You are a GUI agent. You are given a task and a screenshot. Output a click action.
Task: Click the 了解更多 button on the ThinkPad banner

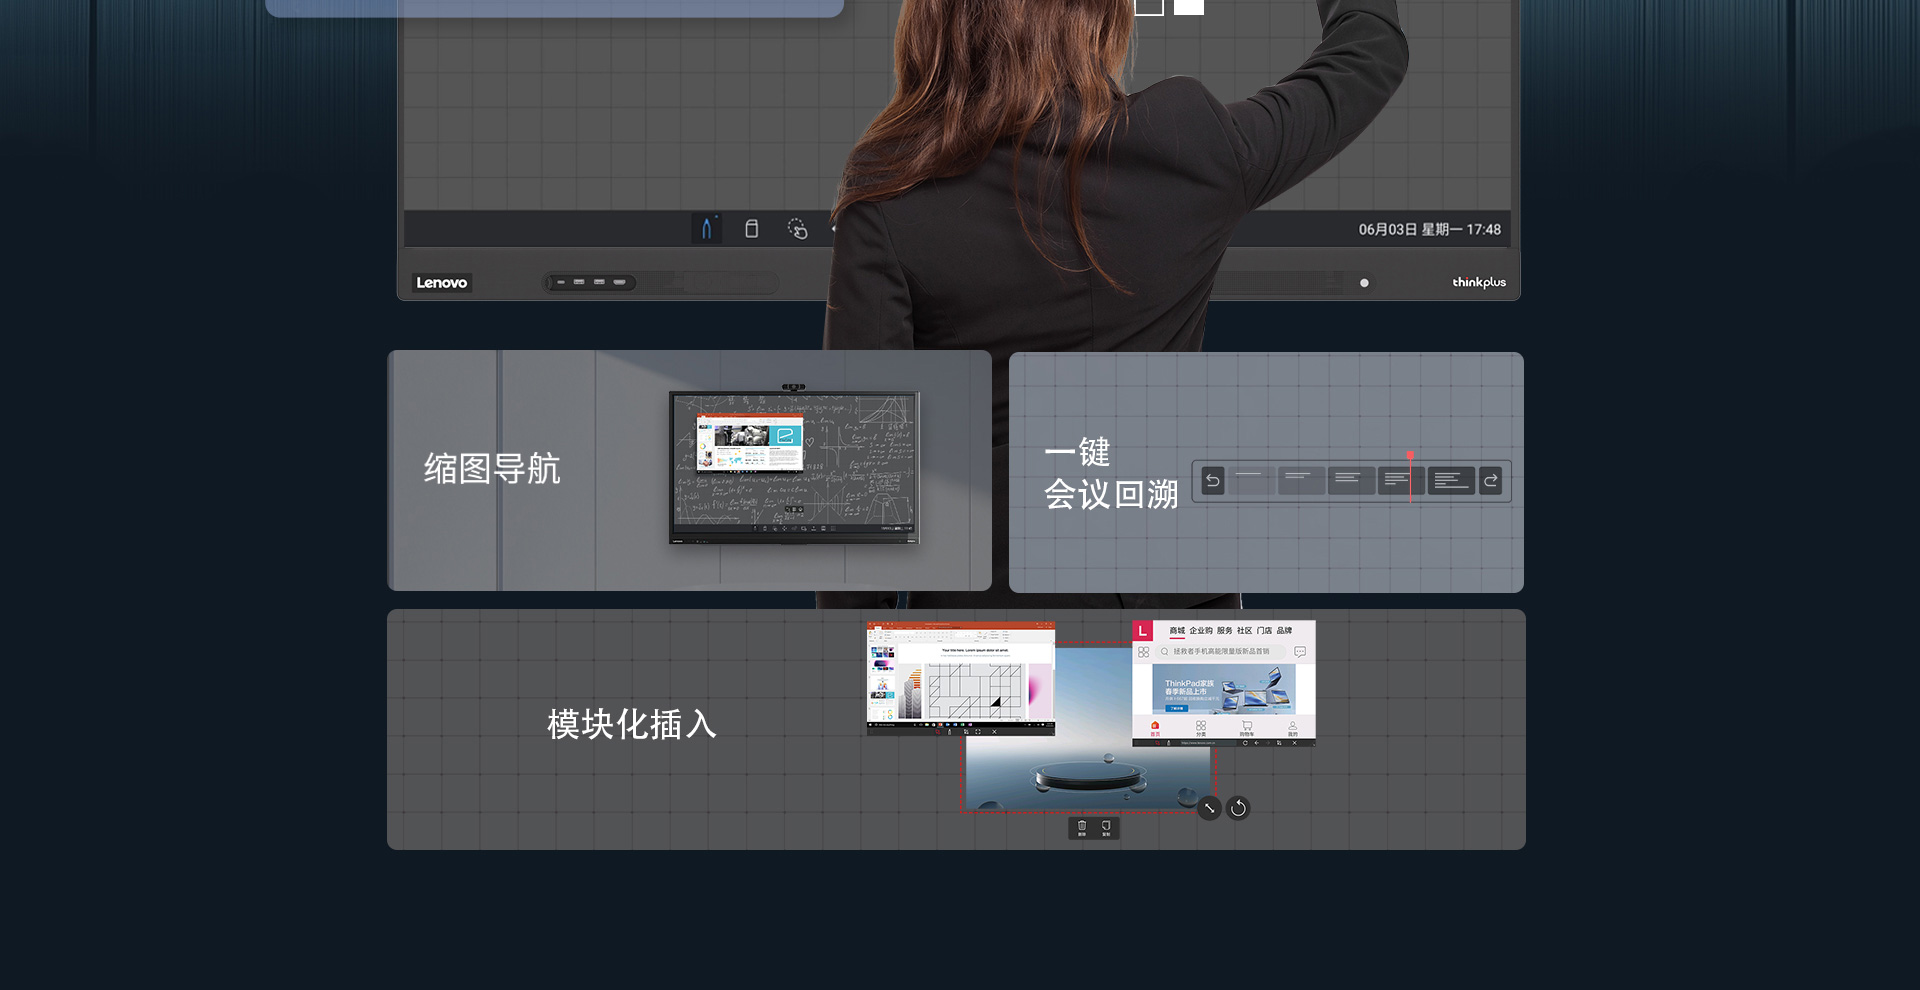tap(1177, 708)
